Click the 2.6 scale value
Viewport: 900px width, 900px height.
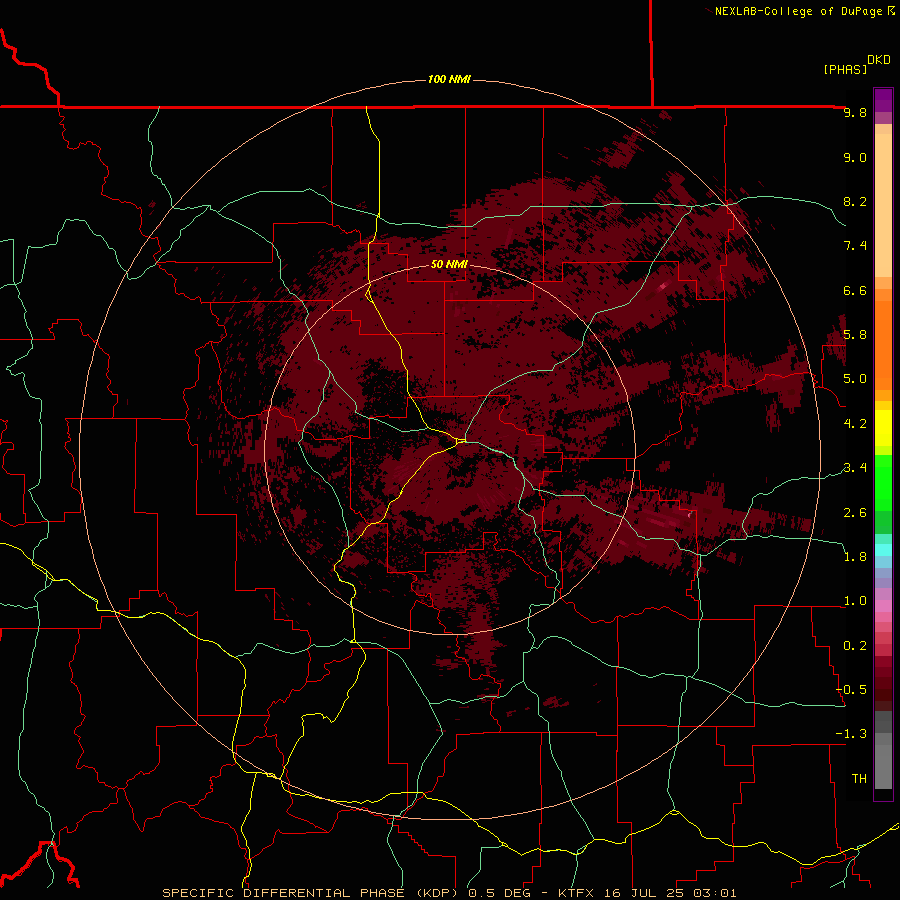[x=855, y=512]
